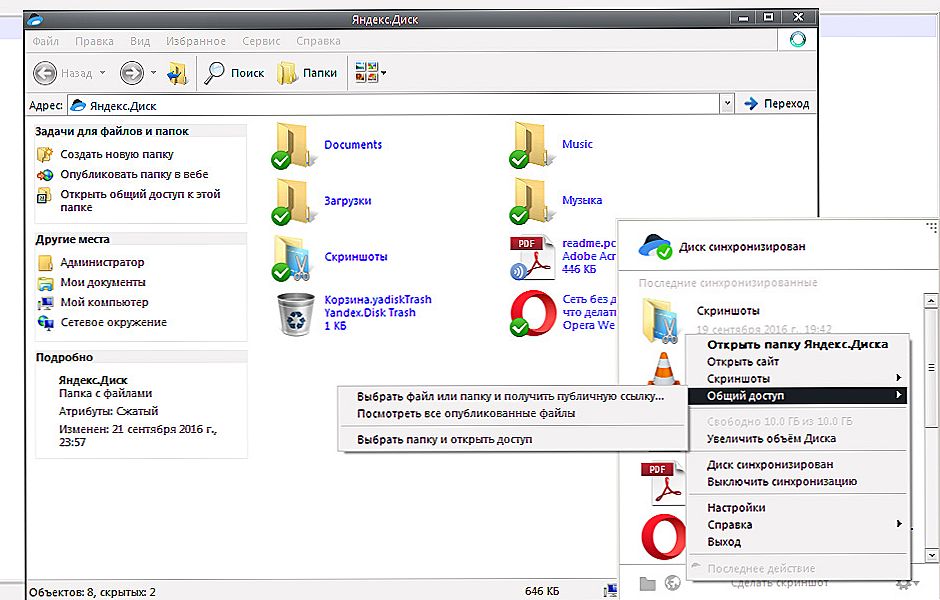This screenshot has height=600, width=940.
Task: Go to Сетевое окружение in Другие места
Action: 113,322
